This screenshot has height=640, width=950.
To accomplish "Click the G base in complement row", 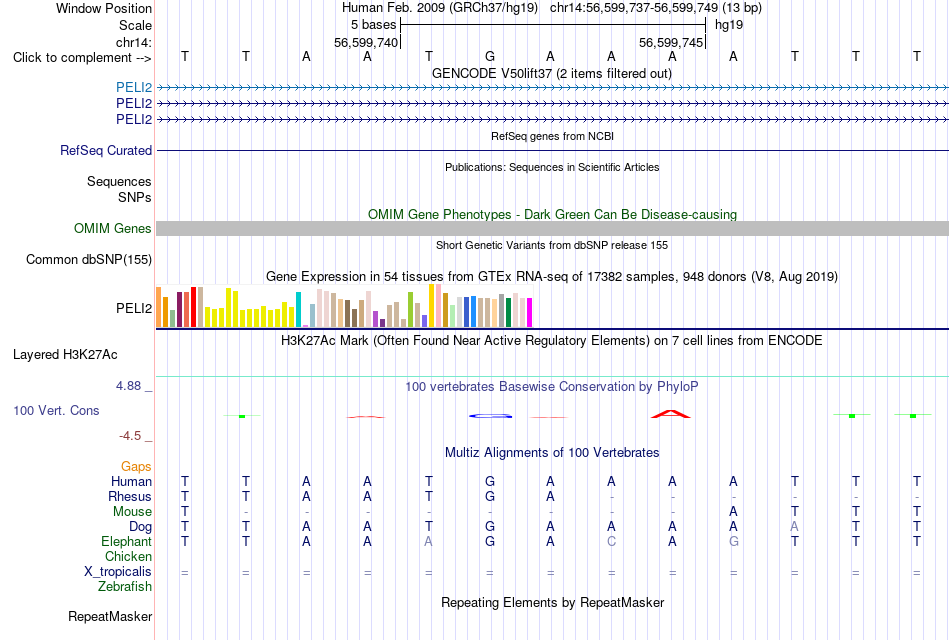I will pos(490,56).
